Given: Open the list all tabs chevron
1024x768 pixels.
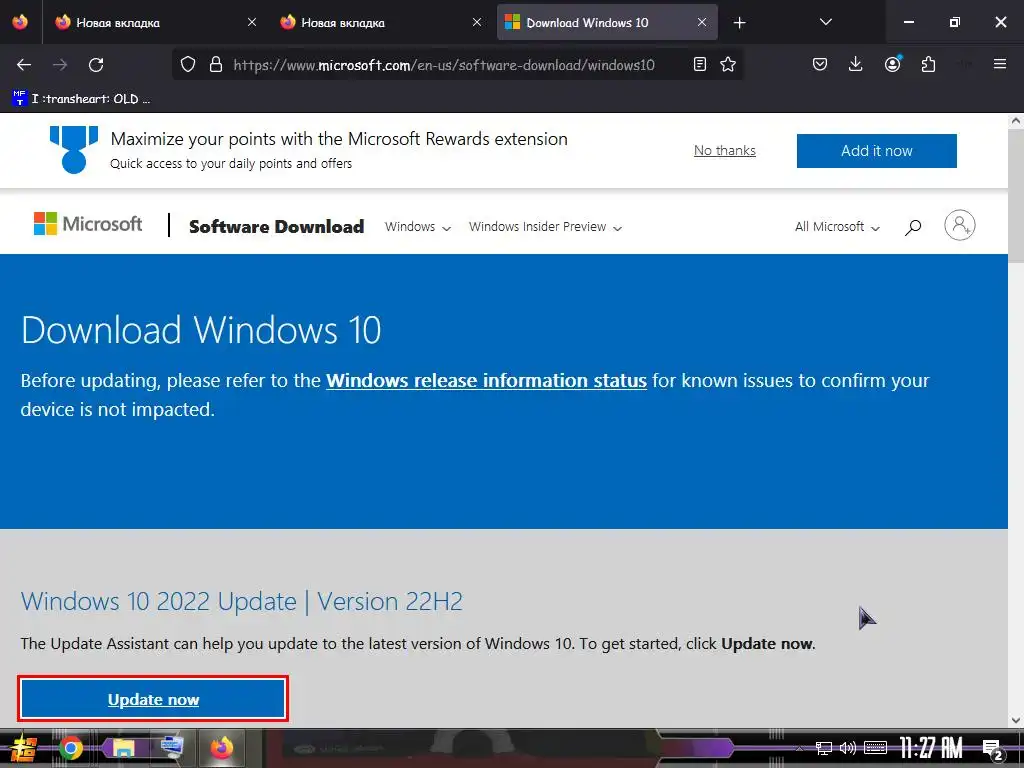Looking at the screenshot, I should point(825,22).
